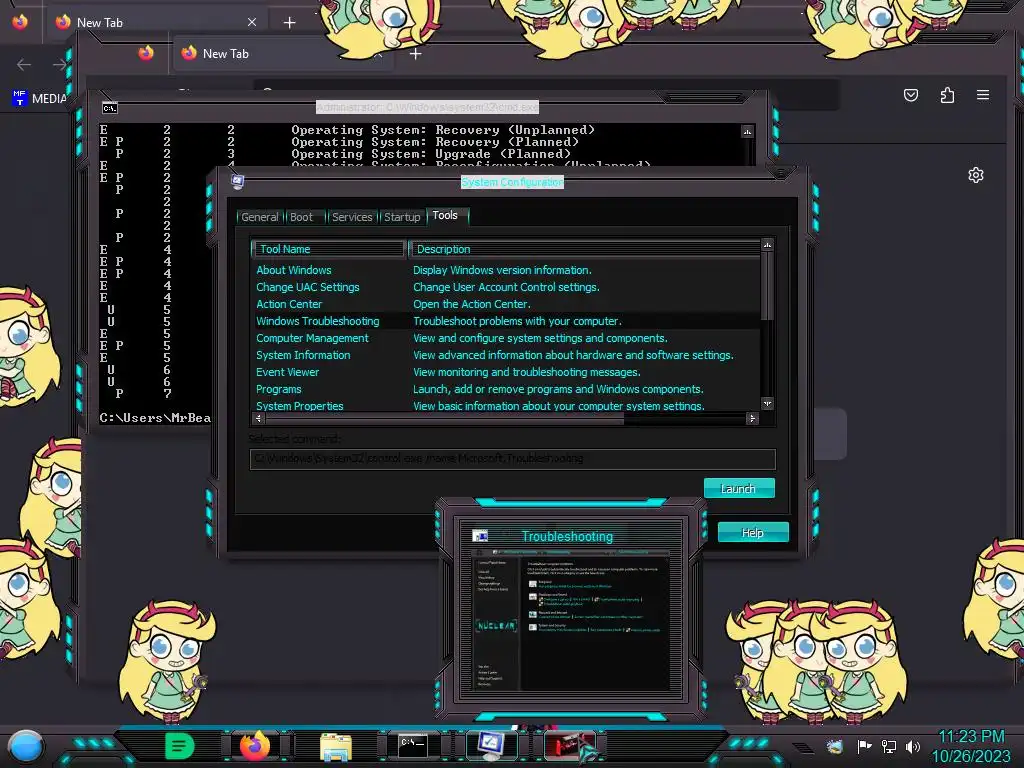Click the tool list scroll down arrow
The width and height of the screenshot is (1024, 768).
767,404
